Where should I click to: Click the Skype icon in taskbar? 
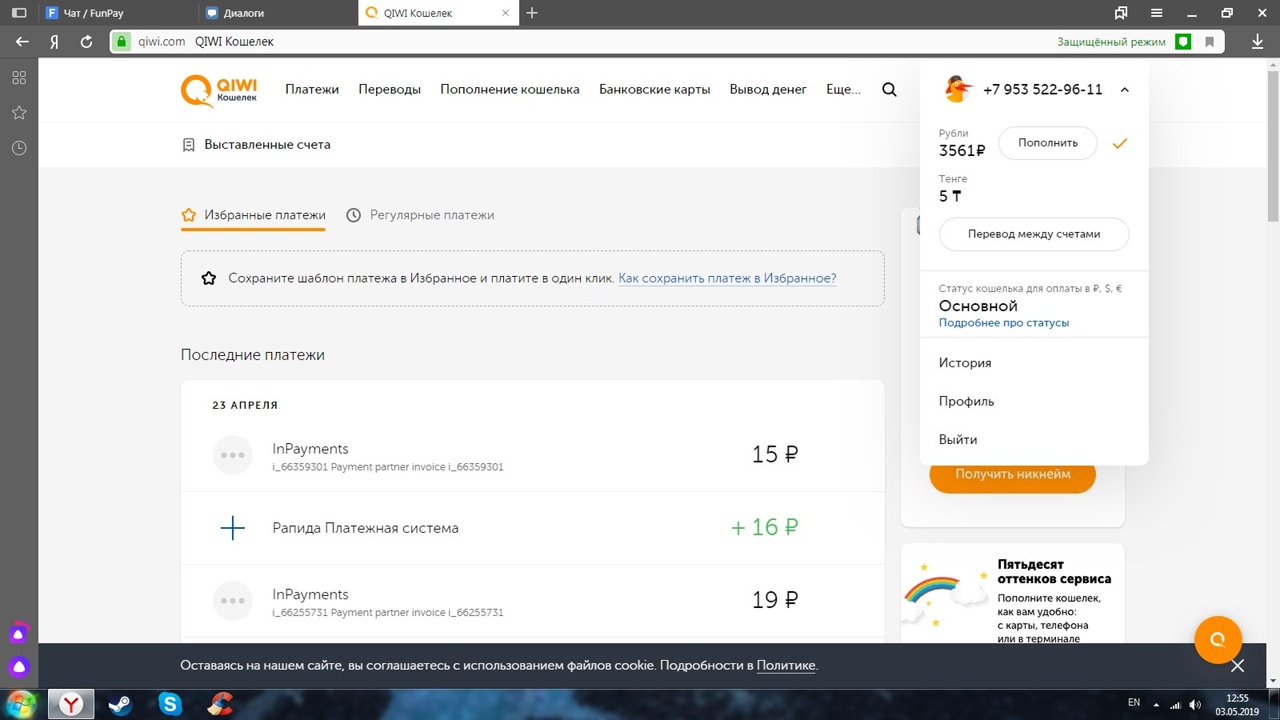[x=170, y=705]
